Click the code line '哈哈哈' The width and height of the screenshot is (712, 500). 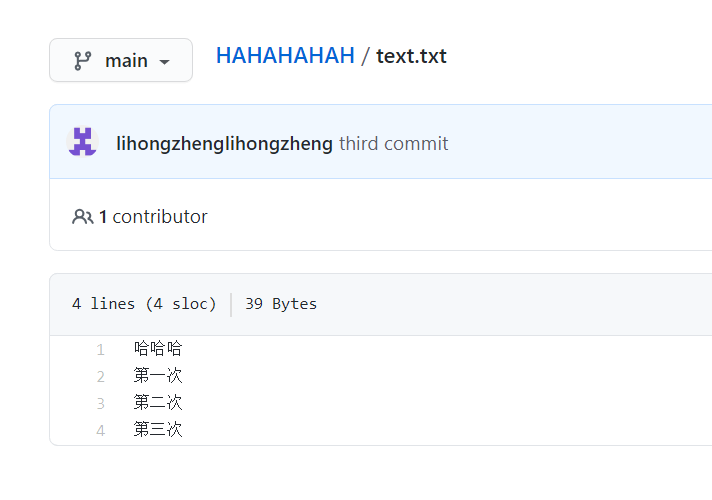158,349
